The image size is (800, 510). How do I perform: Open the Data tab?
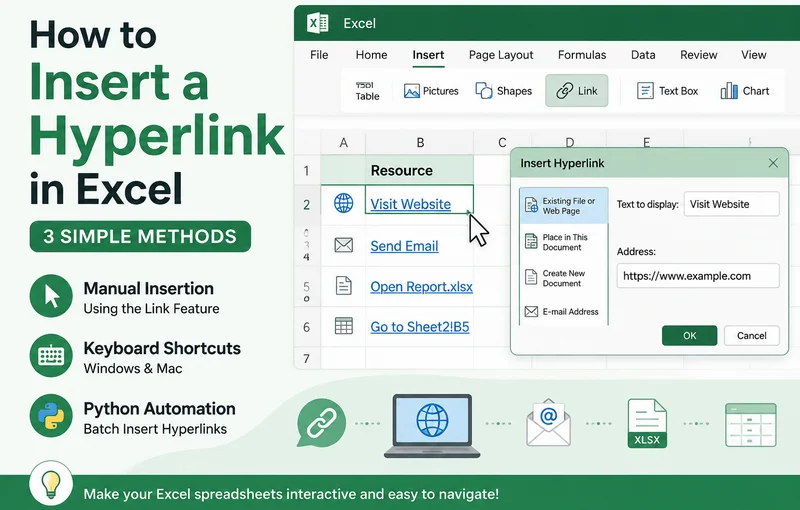(643, 55)
